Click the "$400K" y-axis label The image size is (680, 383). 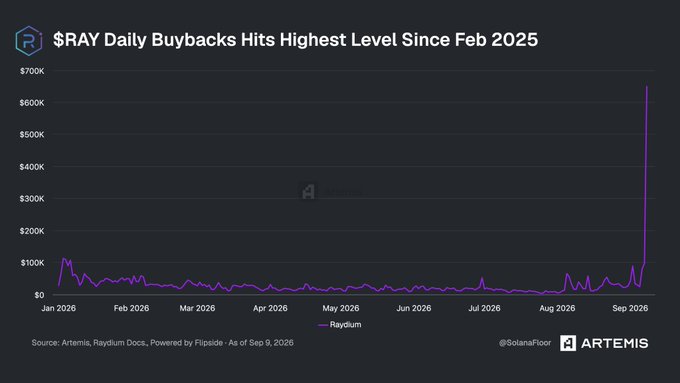pyautogui.click(x=32, y=167)
